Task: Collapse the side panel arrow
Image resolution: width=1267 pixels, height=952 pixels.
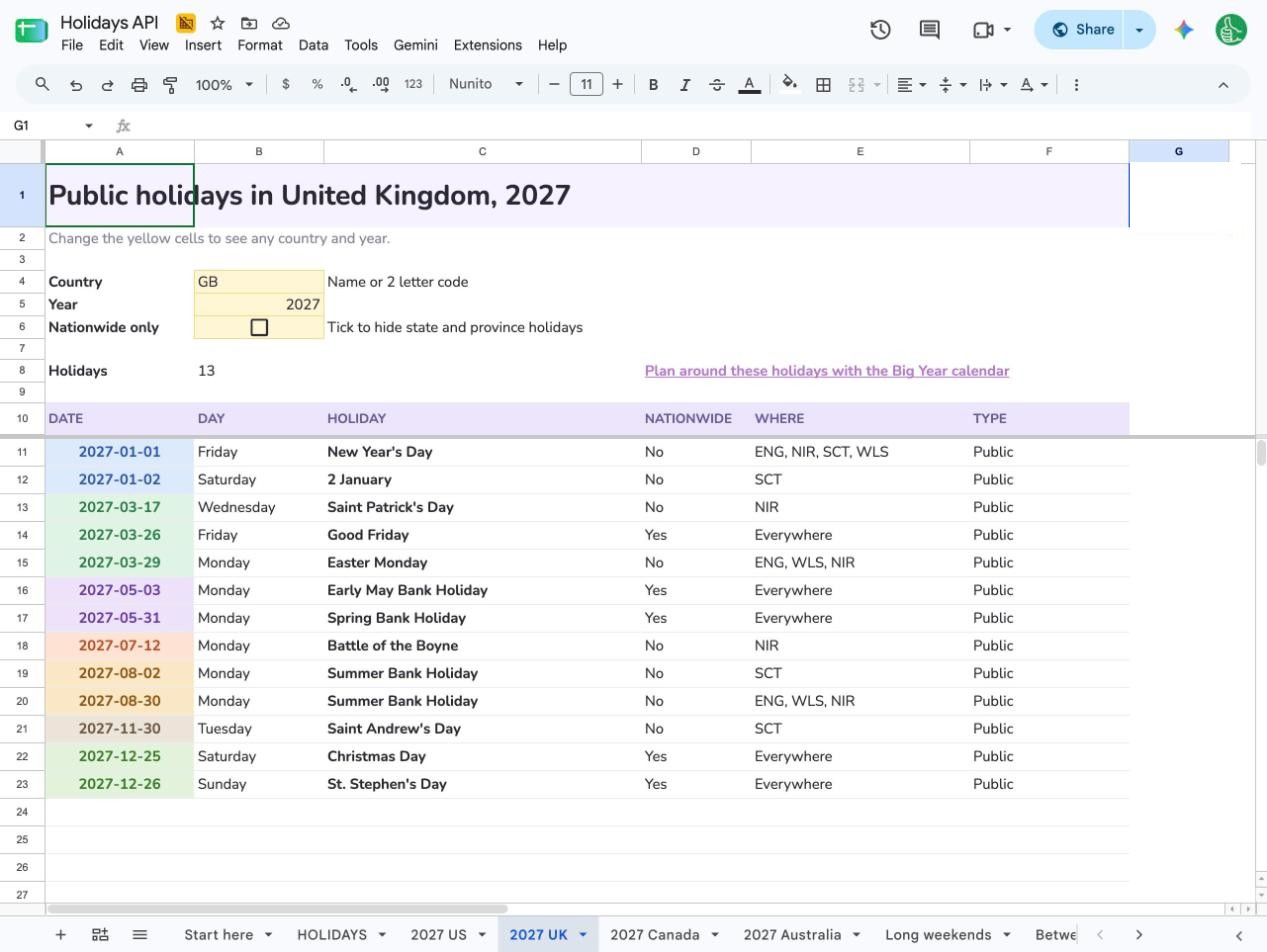Action: (x=1239, y=935)
